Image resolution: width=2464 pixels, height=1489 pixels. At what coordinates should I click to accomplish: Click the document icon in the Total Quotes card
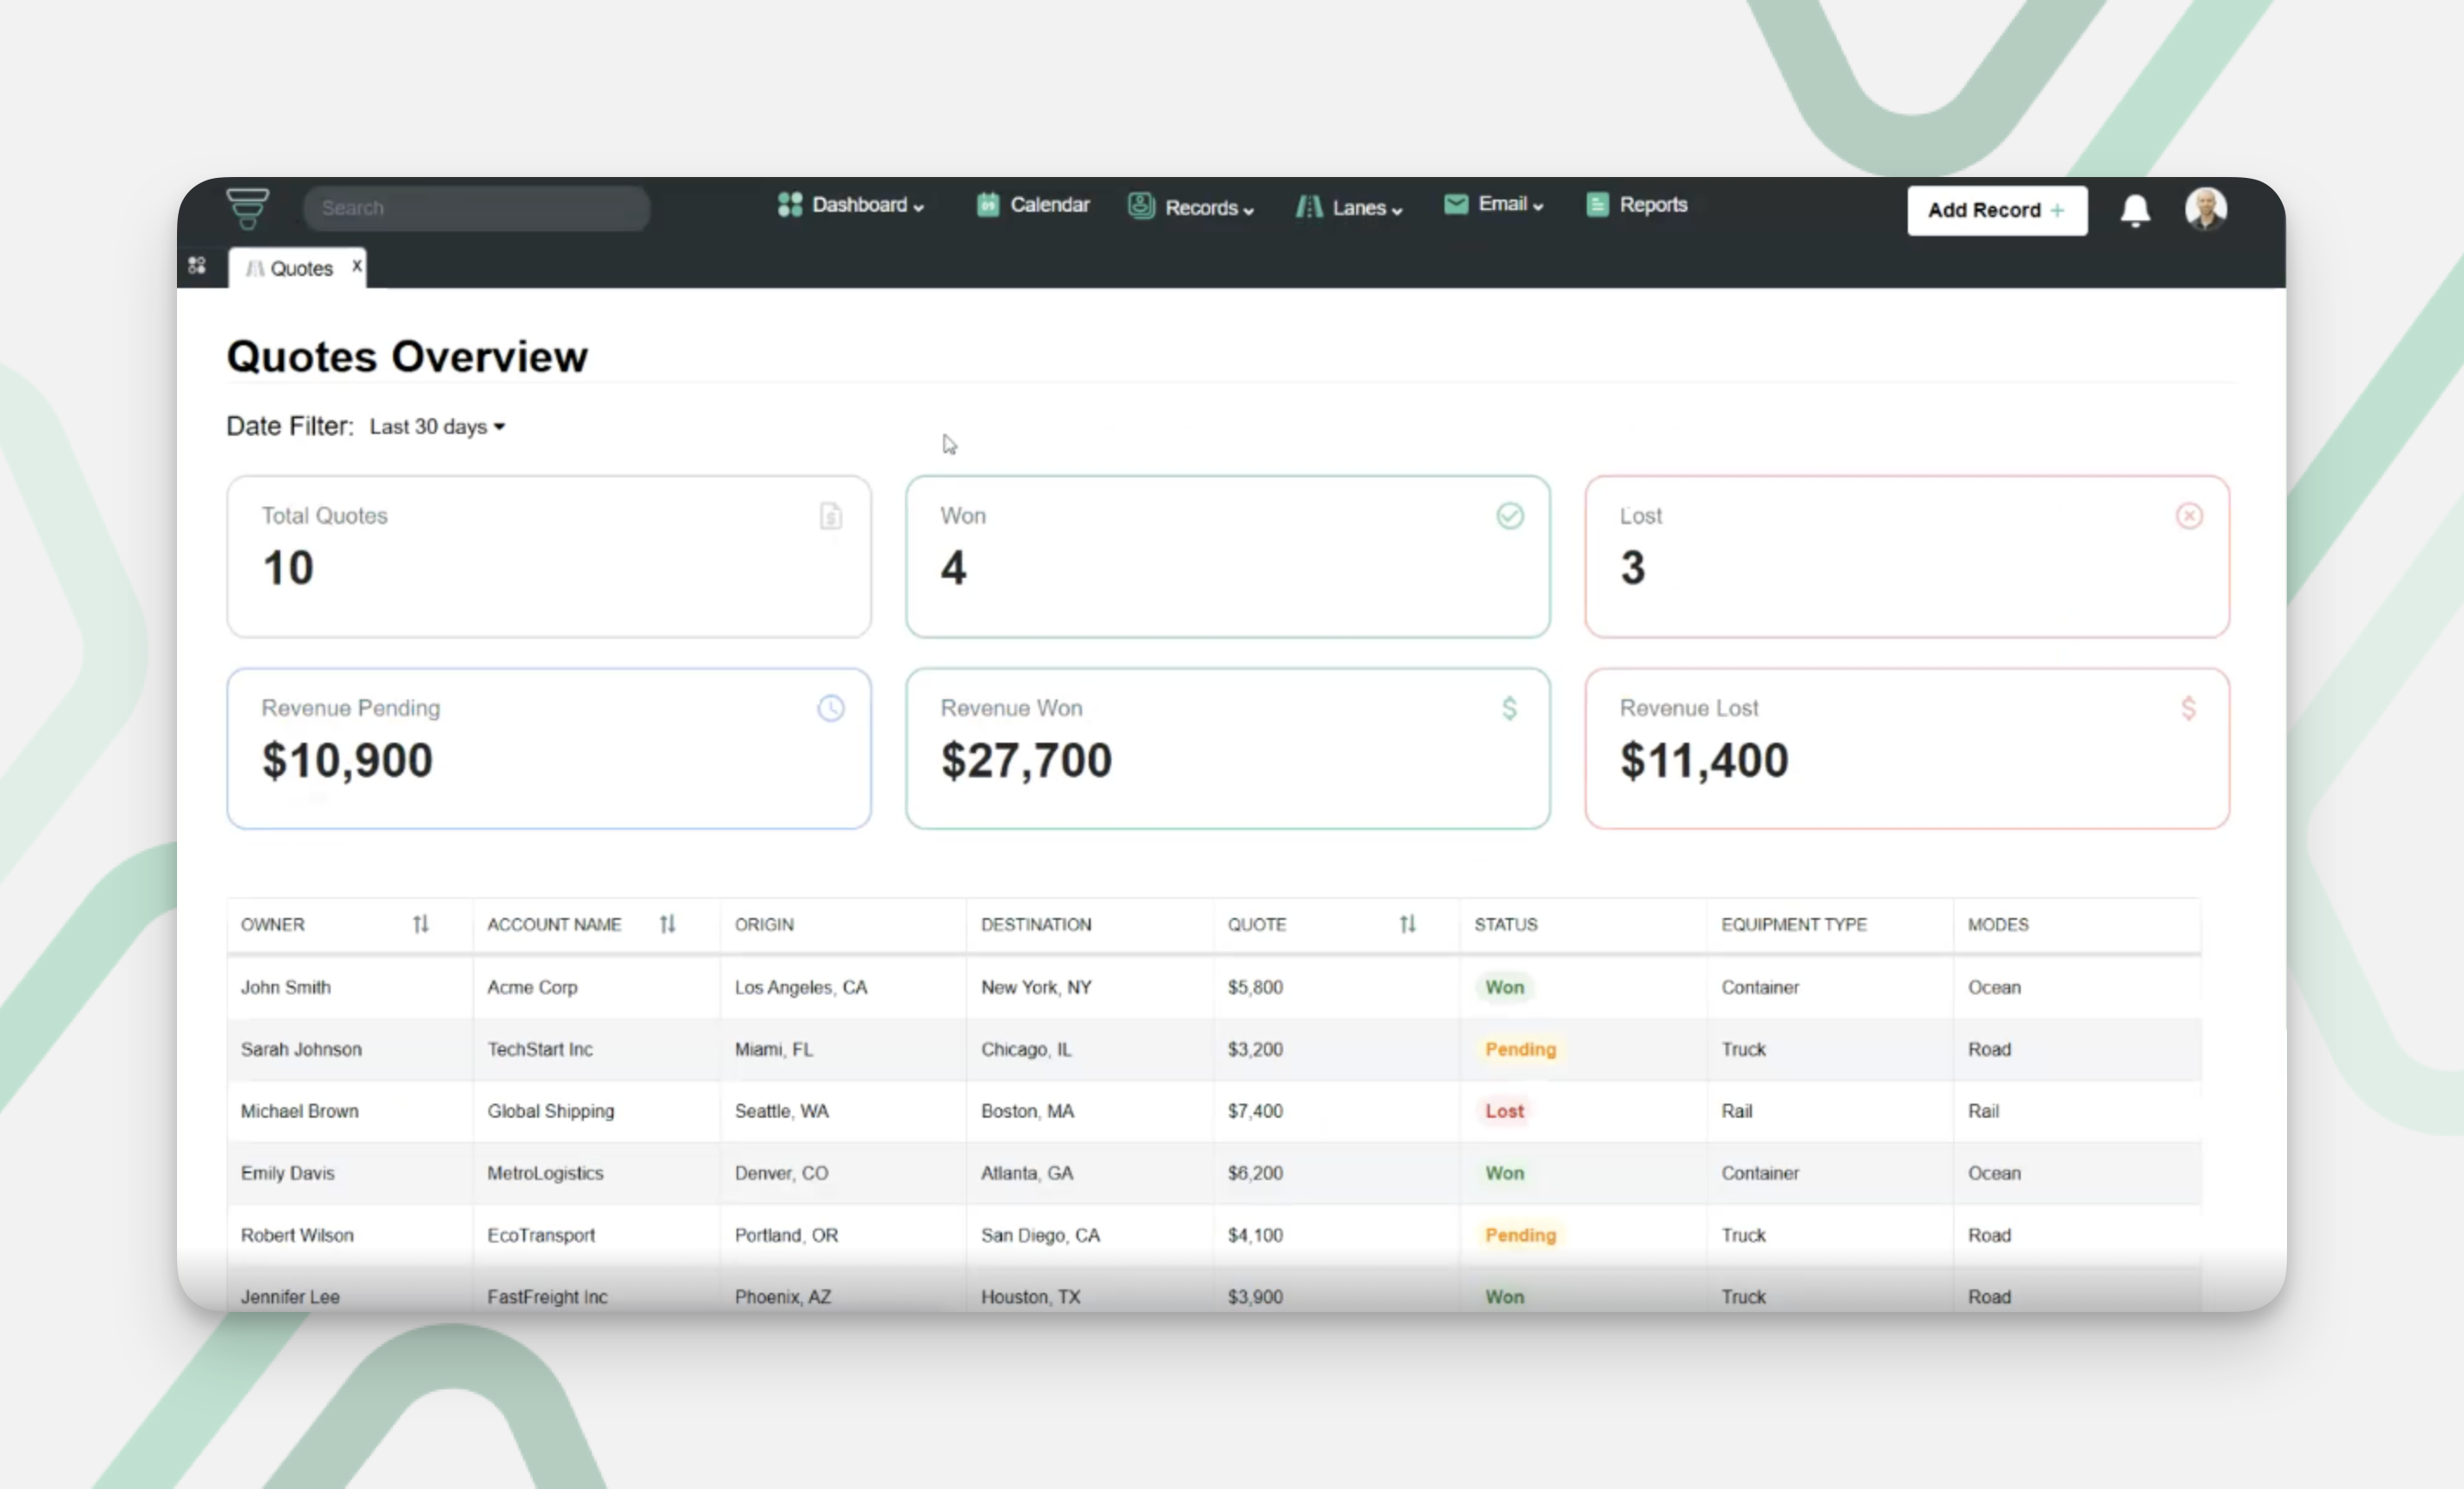coord(830,516)
